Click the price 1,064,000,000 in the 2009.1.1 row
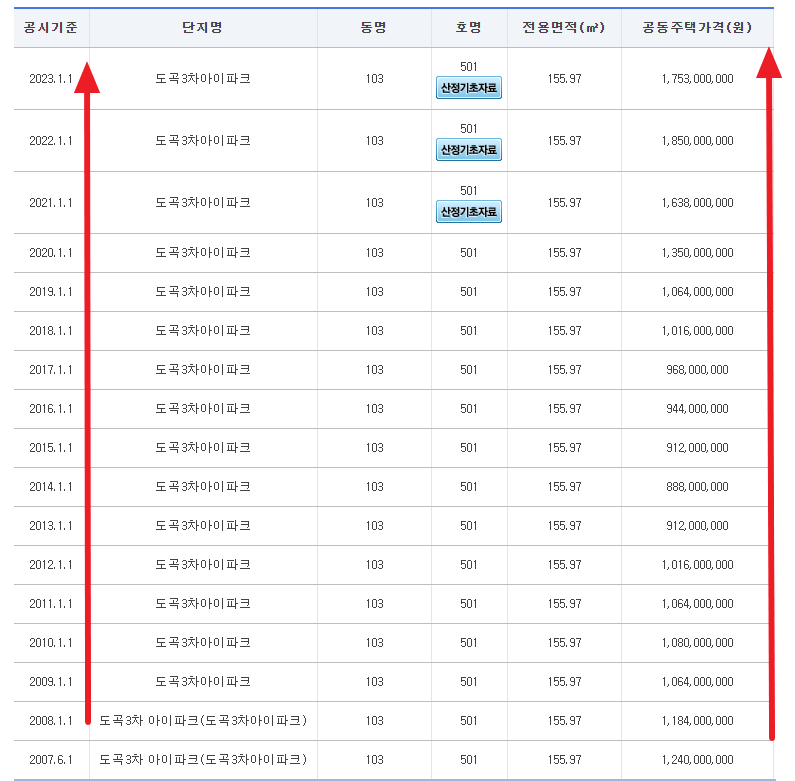This screenshot has height=781, width=795. click(x=698, y=682)
